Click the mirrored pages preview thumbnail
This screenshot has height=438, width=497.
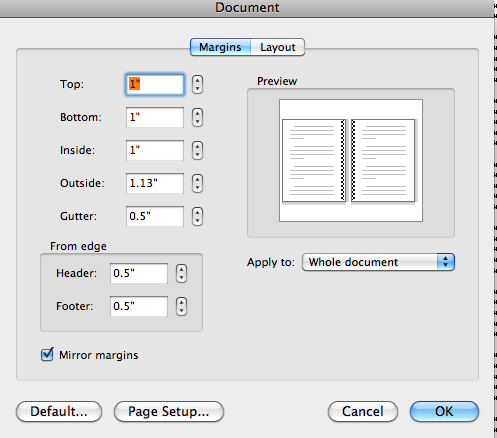click(351, 160)
